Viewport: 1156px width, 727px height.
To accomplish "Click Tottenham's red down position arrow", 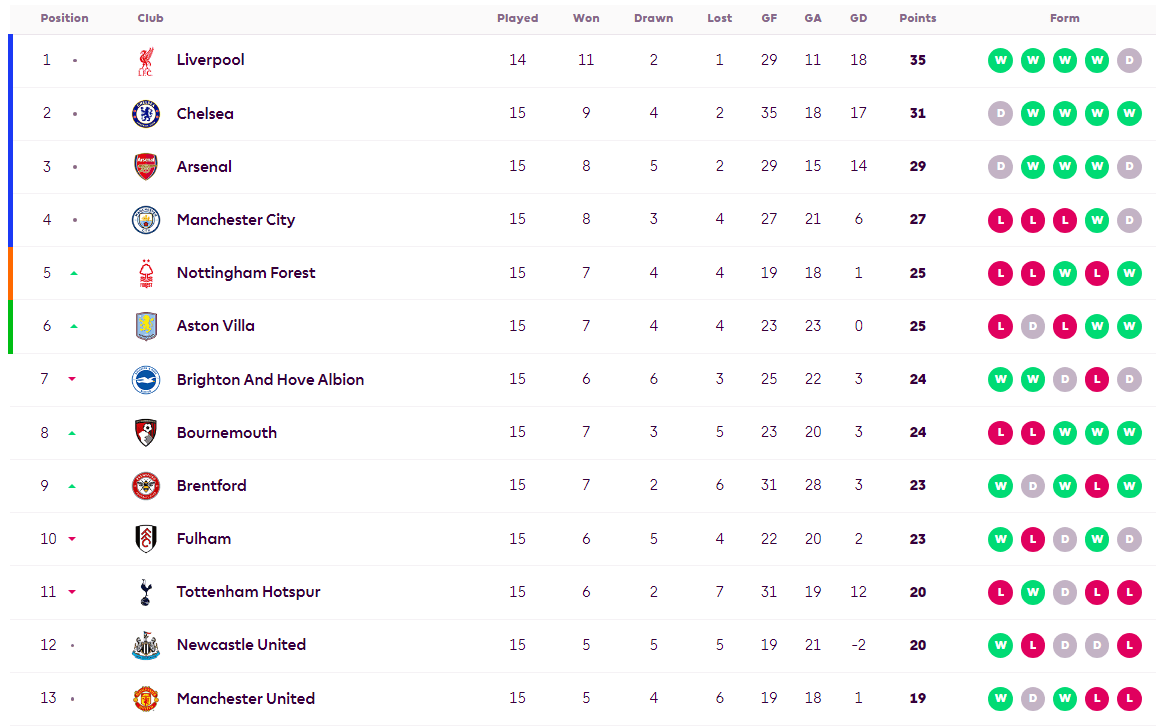I will 72,592.
